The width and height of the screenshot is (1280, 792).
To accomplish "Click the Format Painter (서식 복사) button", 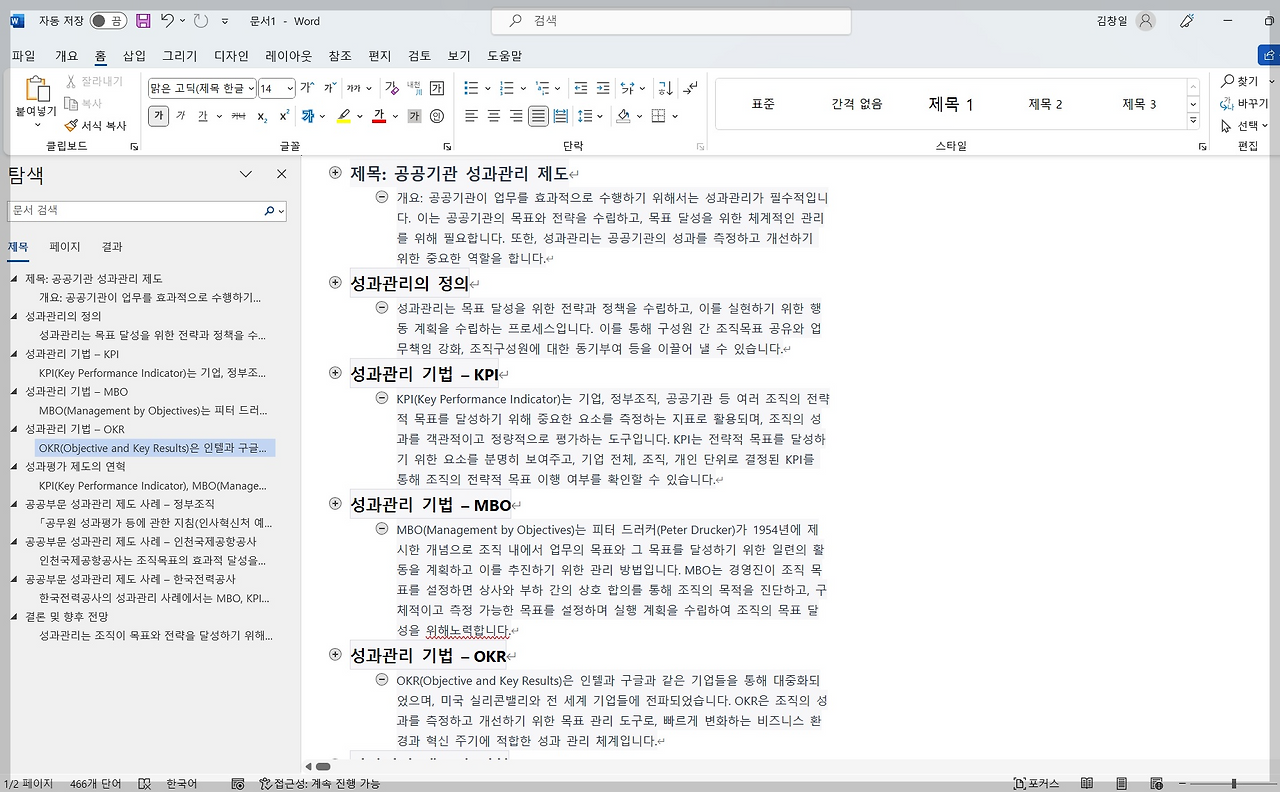I will click(x=95, y=126).
